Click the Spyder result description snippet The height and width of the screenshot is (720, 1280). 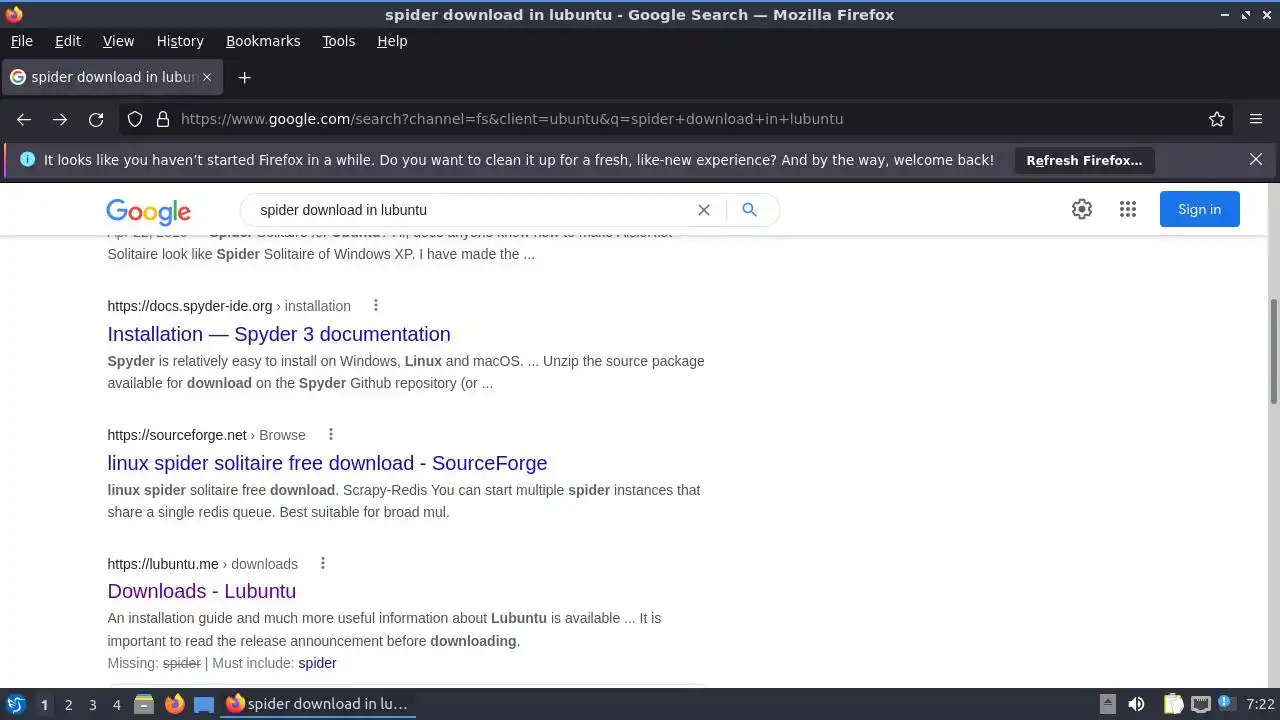point(406,372)
